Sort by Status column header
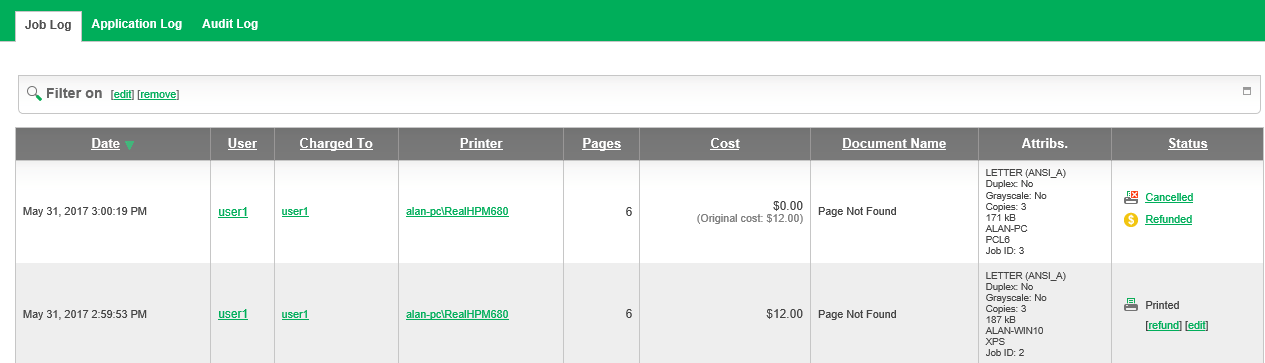 click(1188, 144)
